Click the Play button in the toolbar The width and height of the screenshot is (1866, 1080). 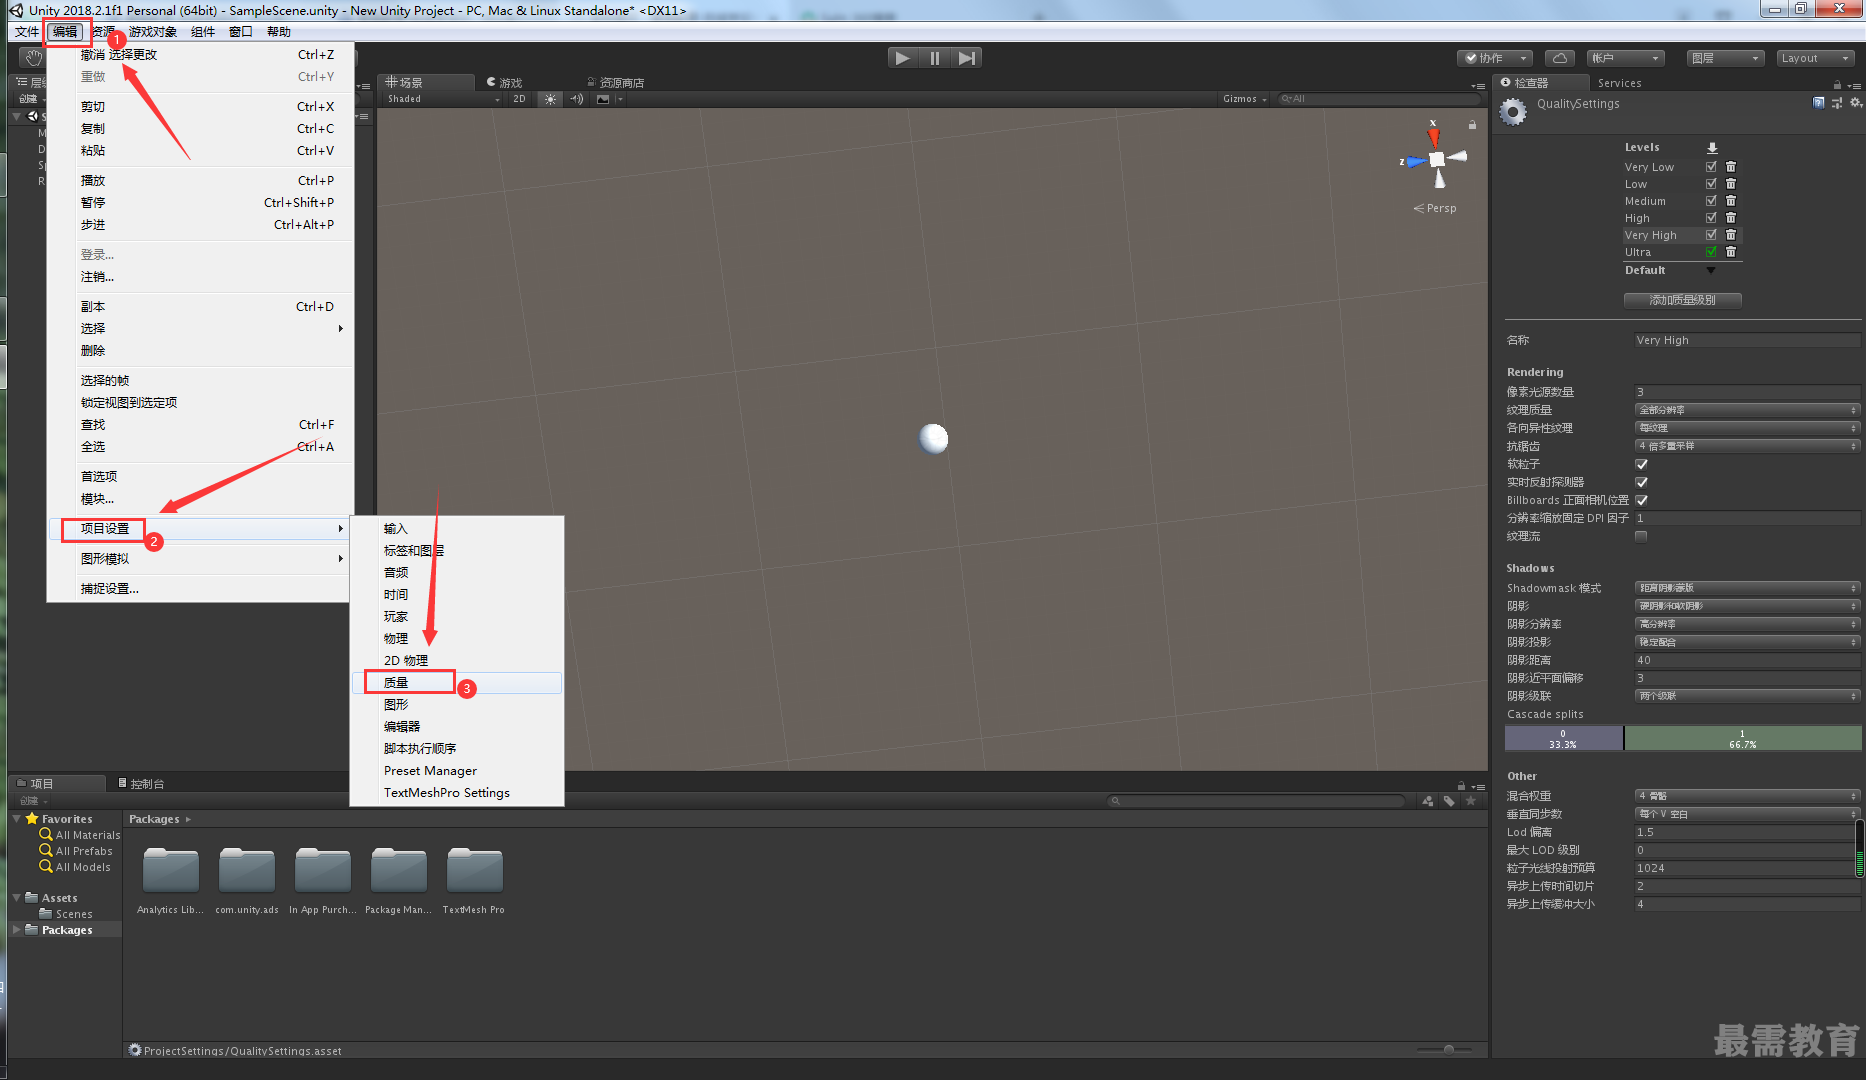(x=902, y=58)
